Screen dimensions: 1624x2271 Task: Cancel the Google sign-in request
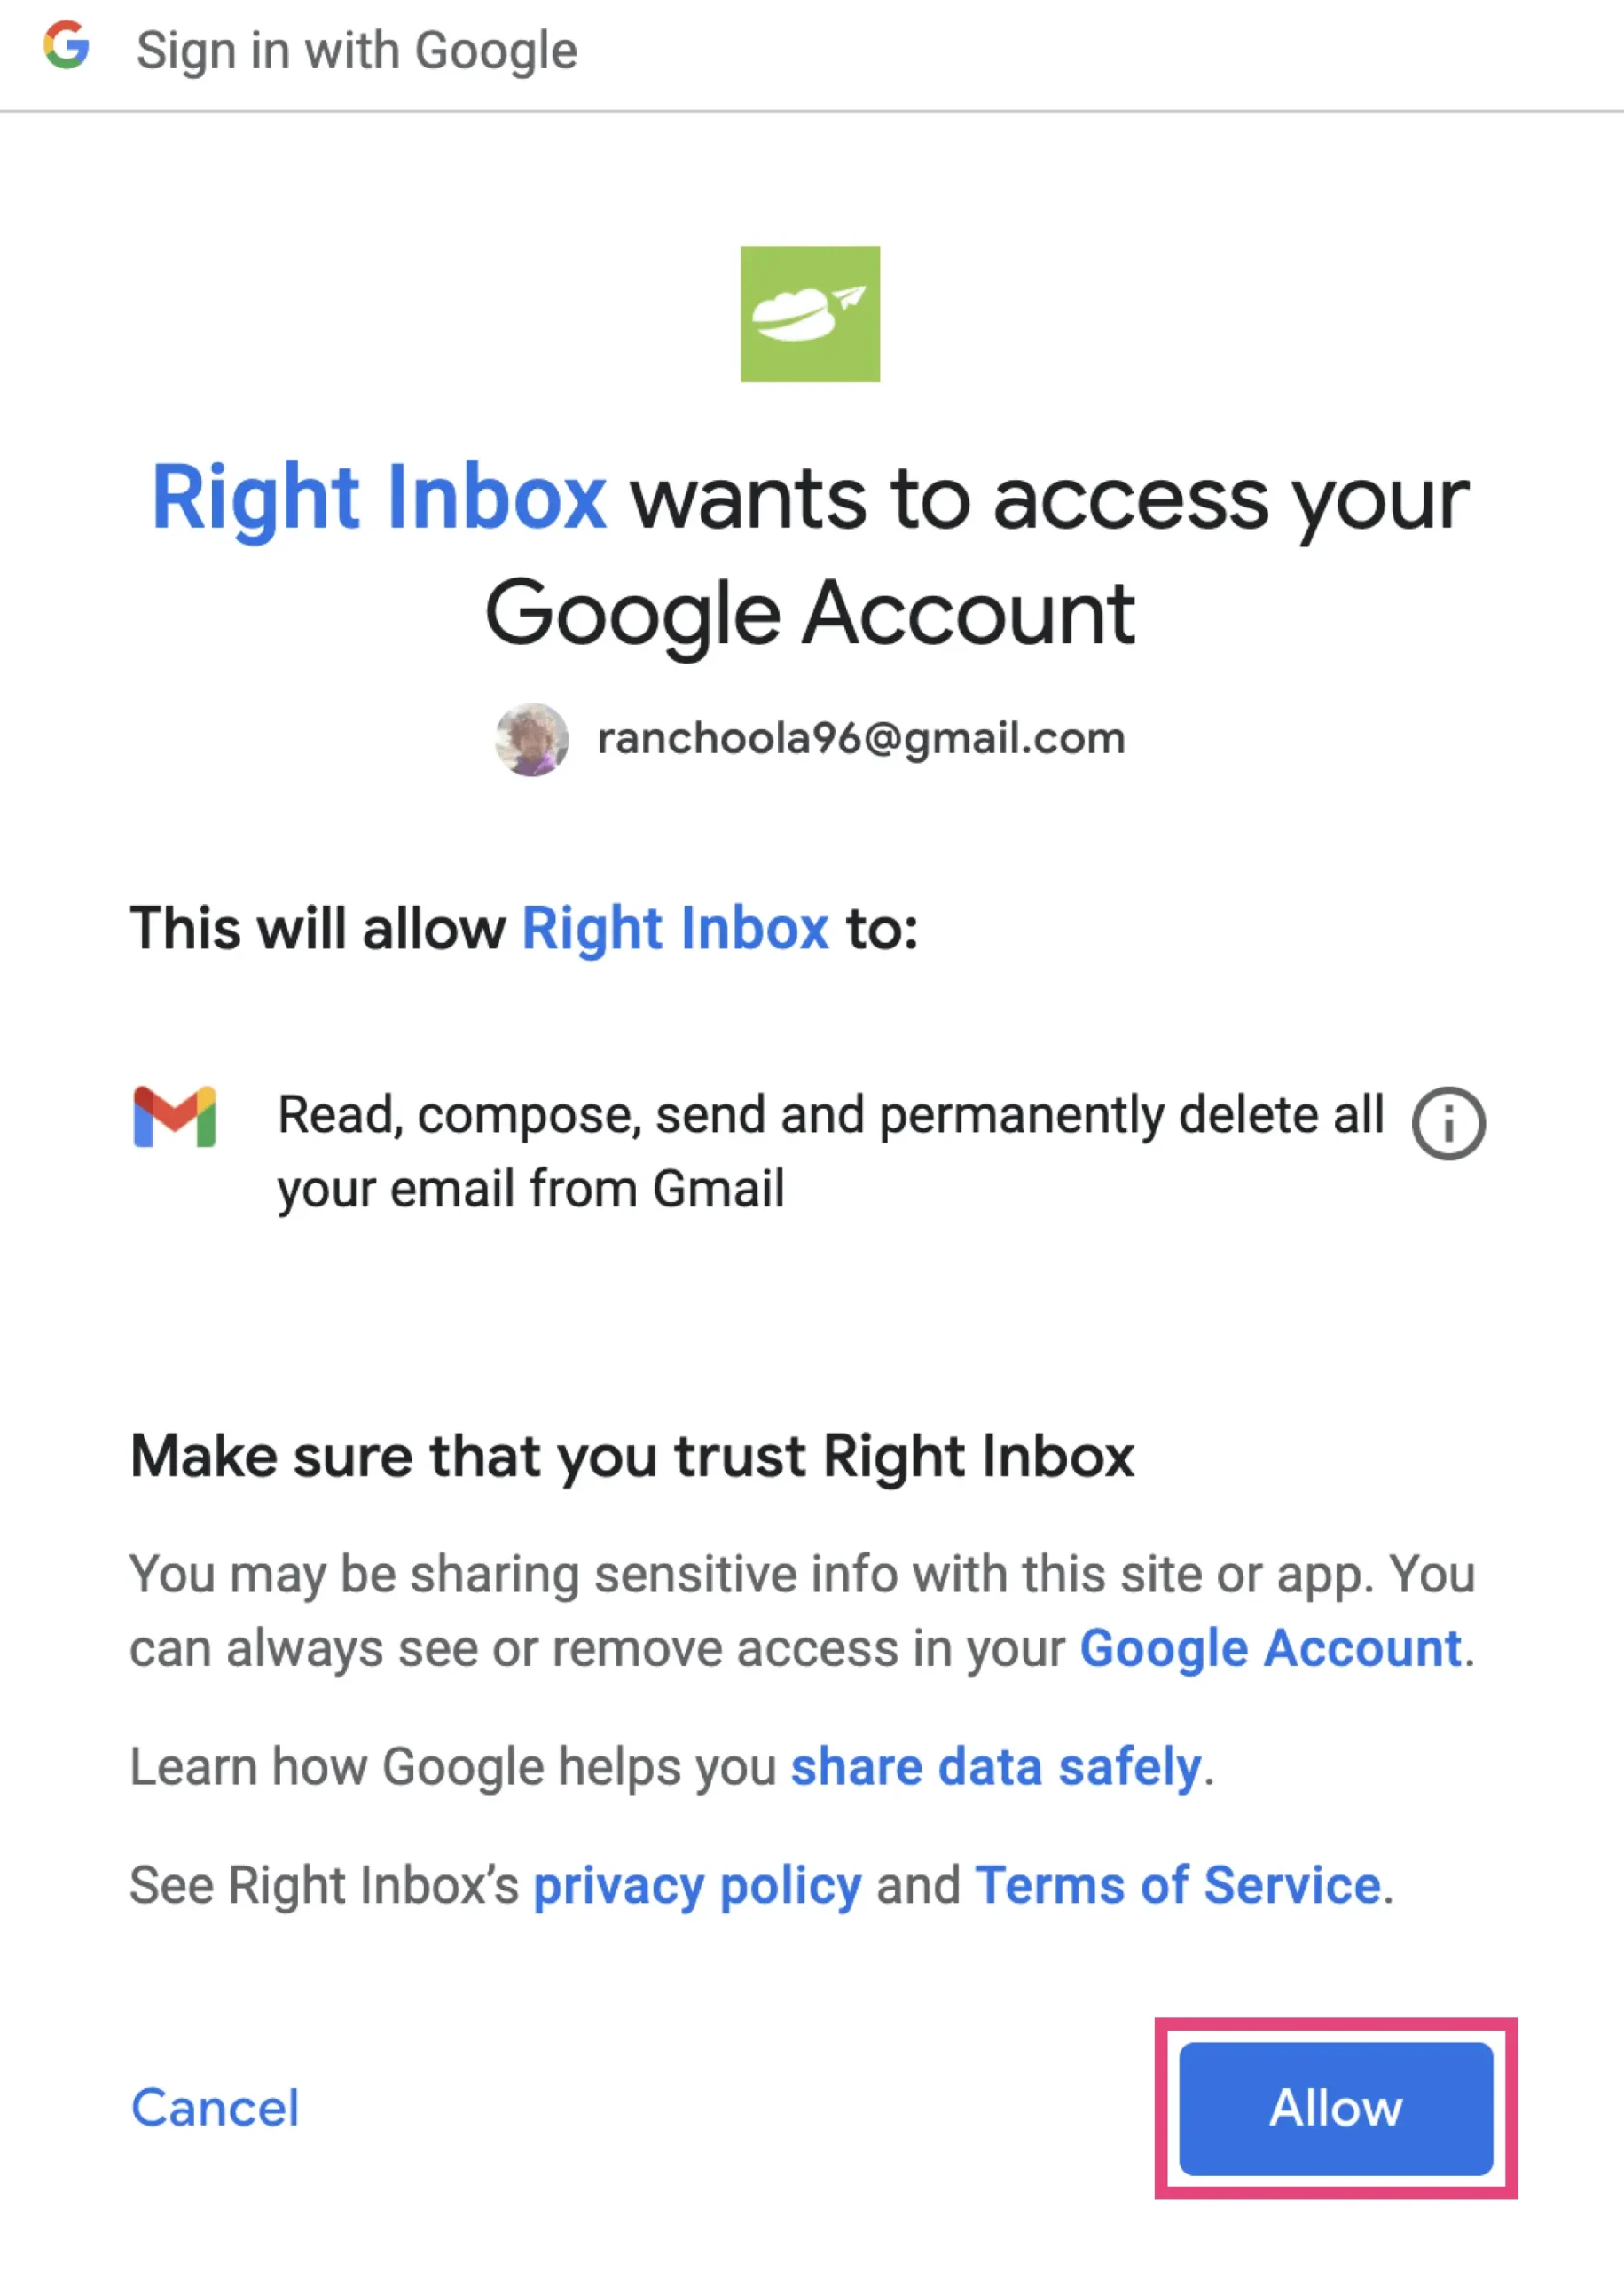pyautogui.click(x=215, y=2108)
